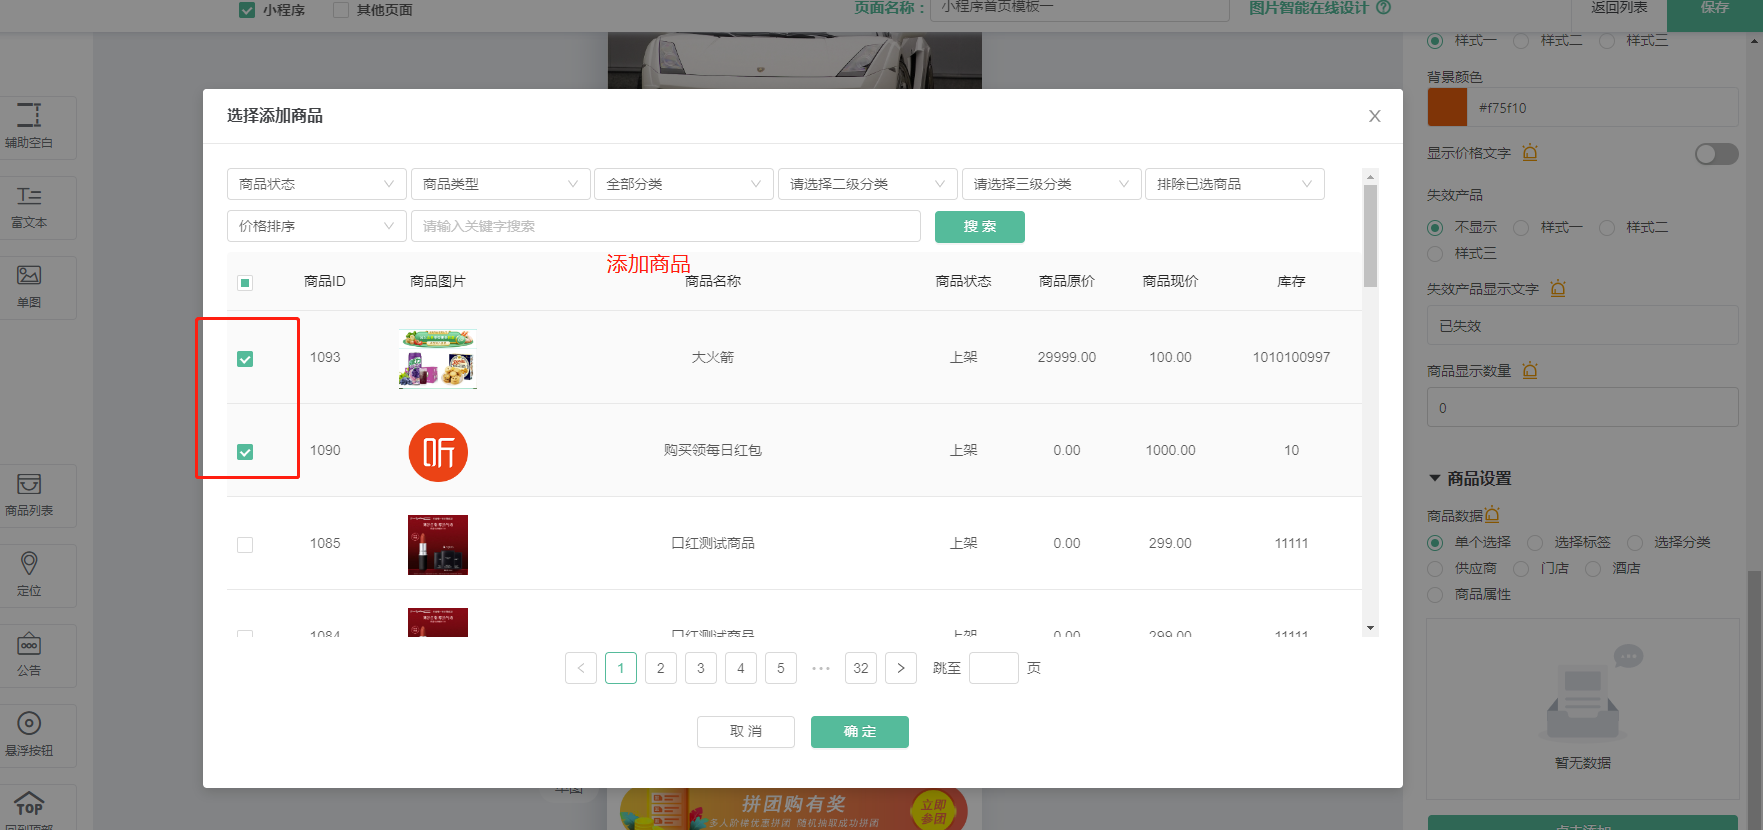Click the orange background color swatch
Image resolution: width=1763 pixels, height=830 pixels.
[x=1447, y=108]
